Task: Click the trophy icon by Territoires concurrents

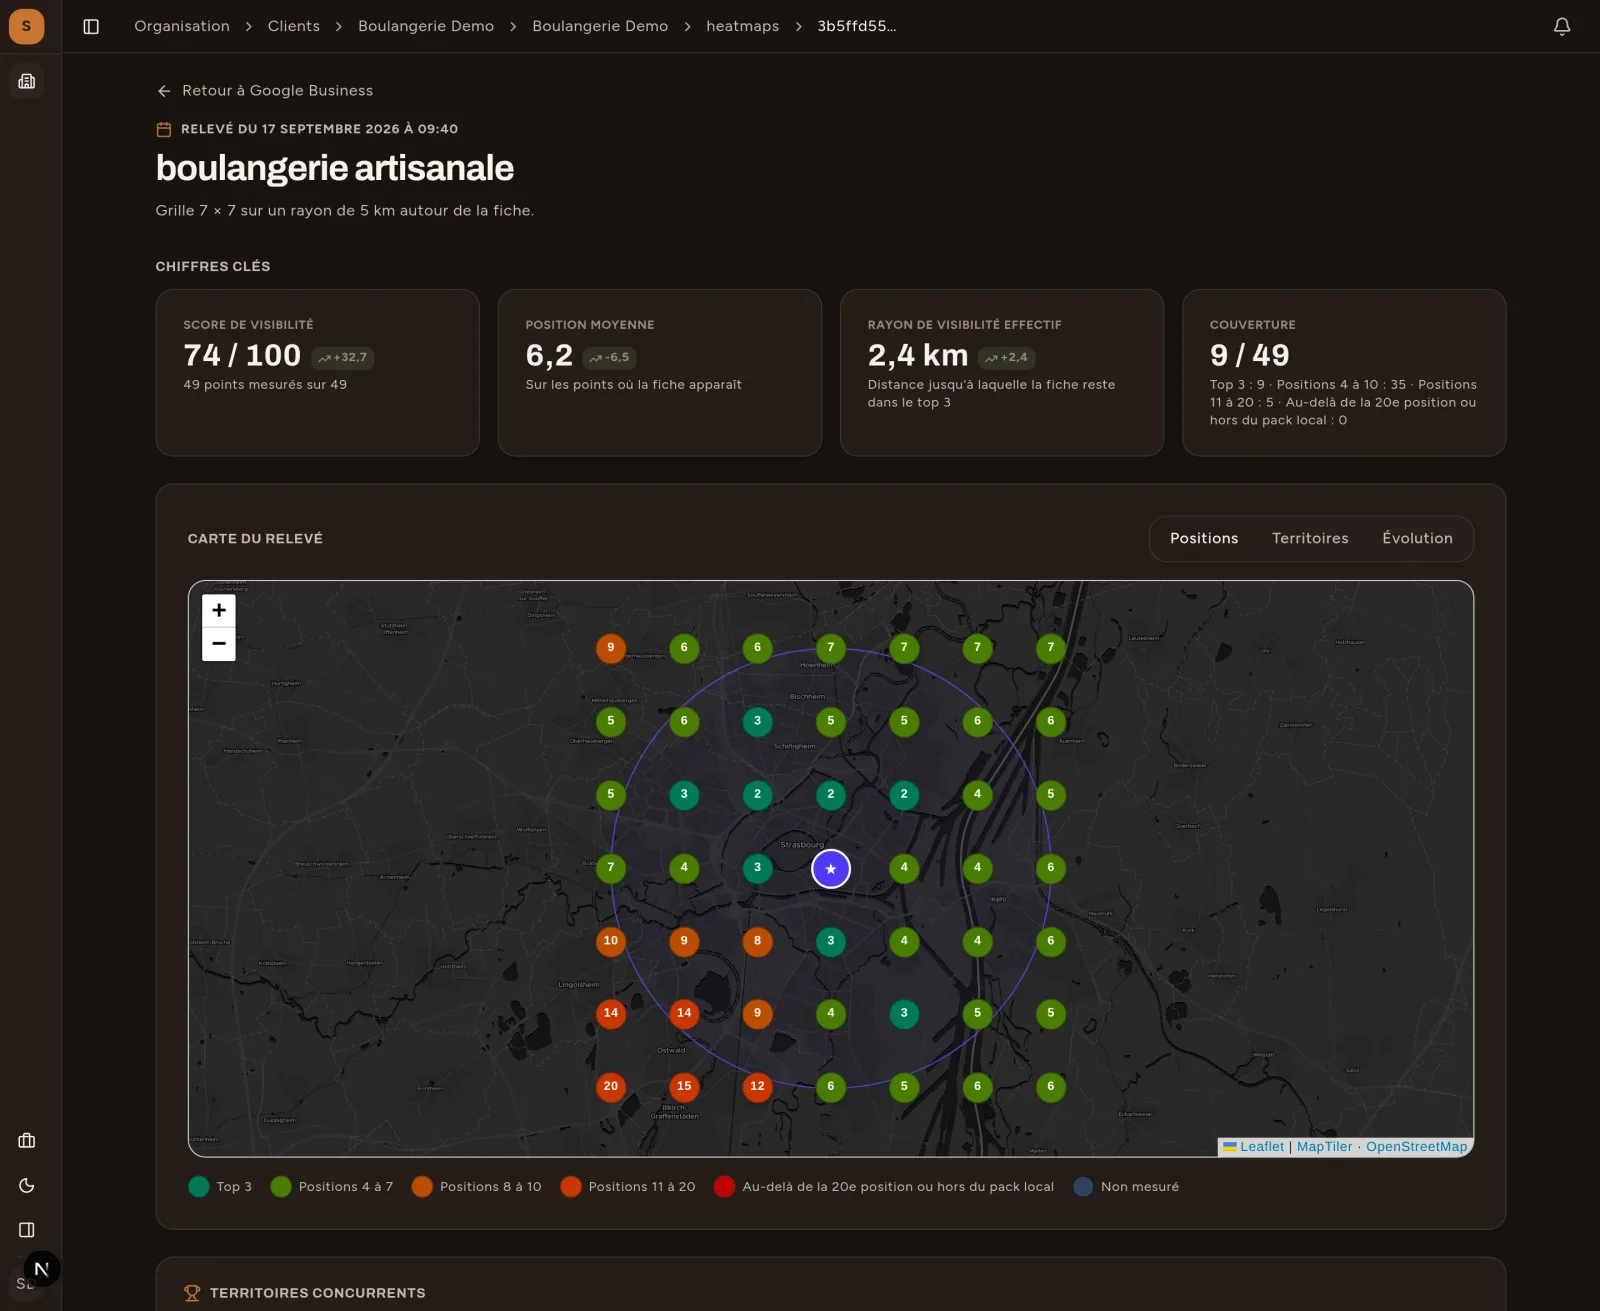Action: click(x=192, y=1293)
